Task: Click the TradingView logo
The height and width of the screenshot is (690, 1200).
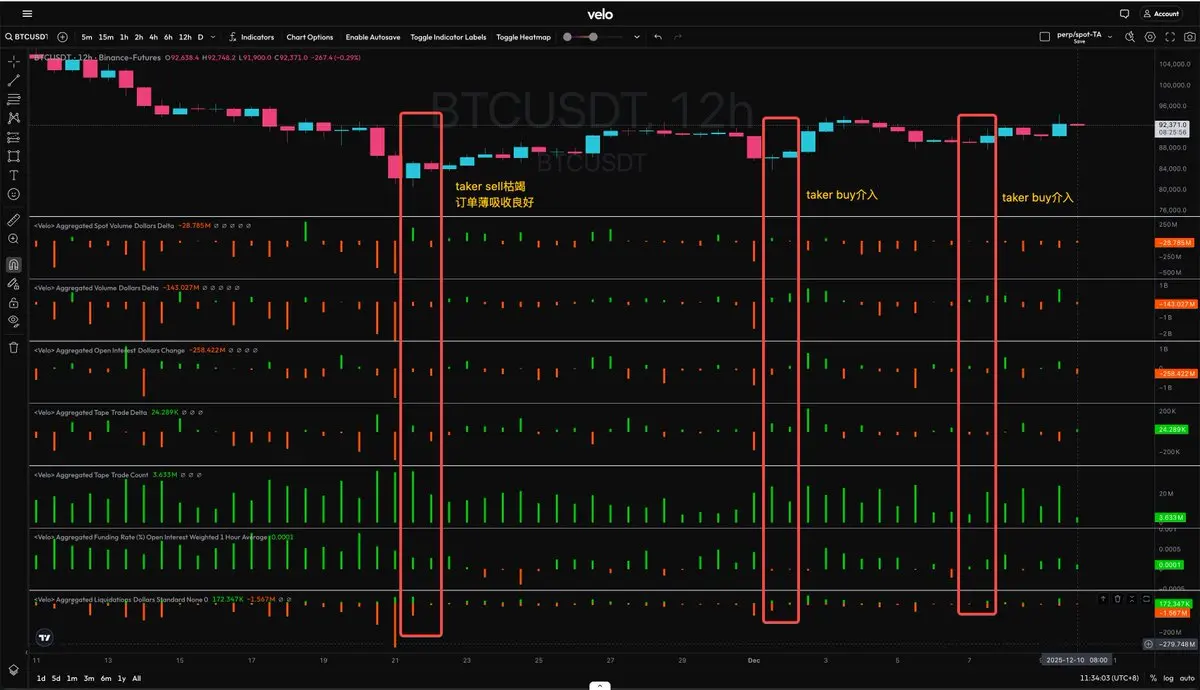Action: [x=43, y=636]
